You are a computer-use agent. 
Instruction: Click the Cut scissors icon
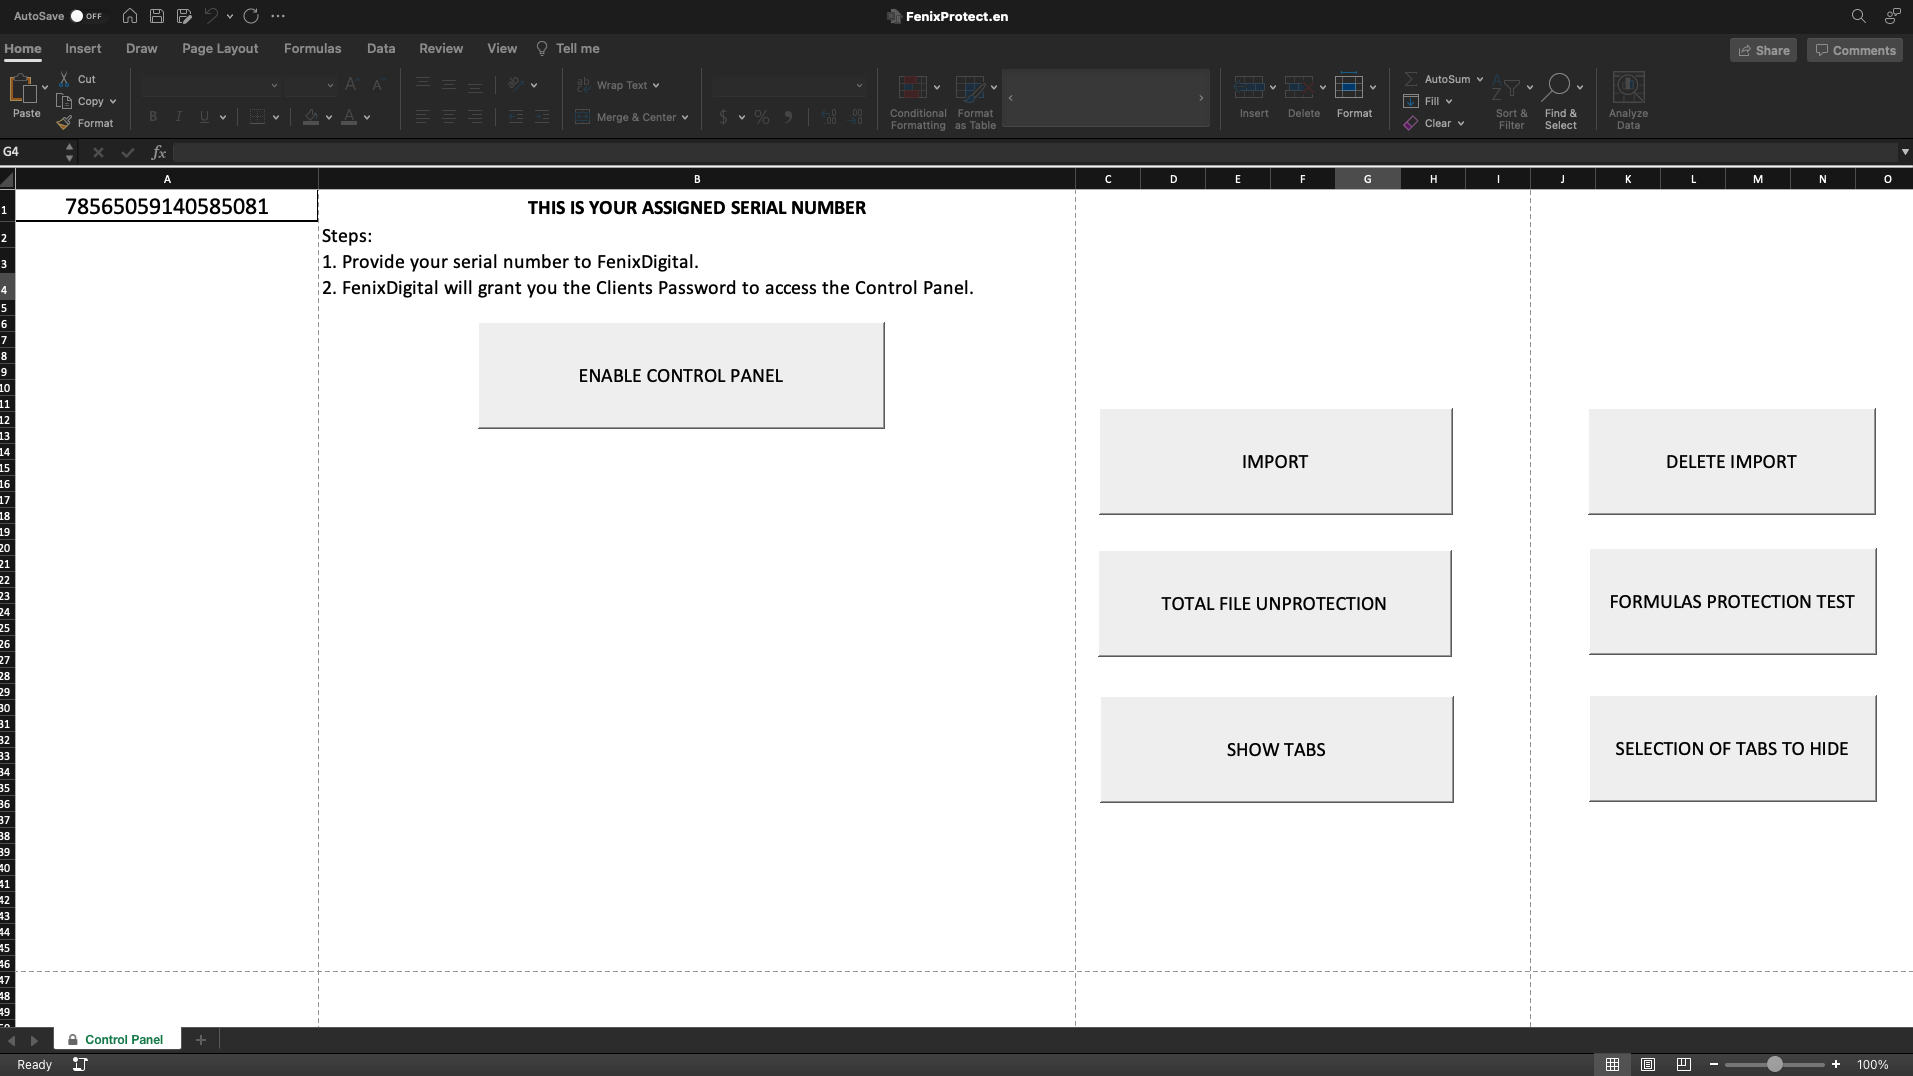pos(64,79)
